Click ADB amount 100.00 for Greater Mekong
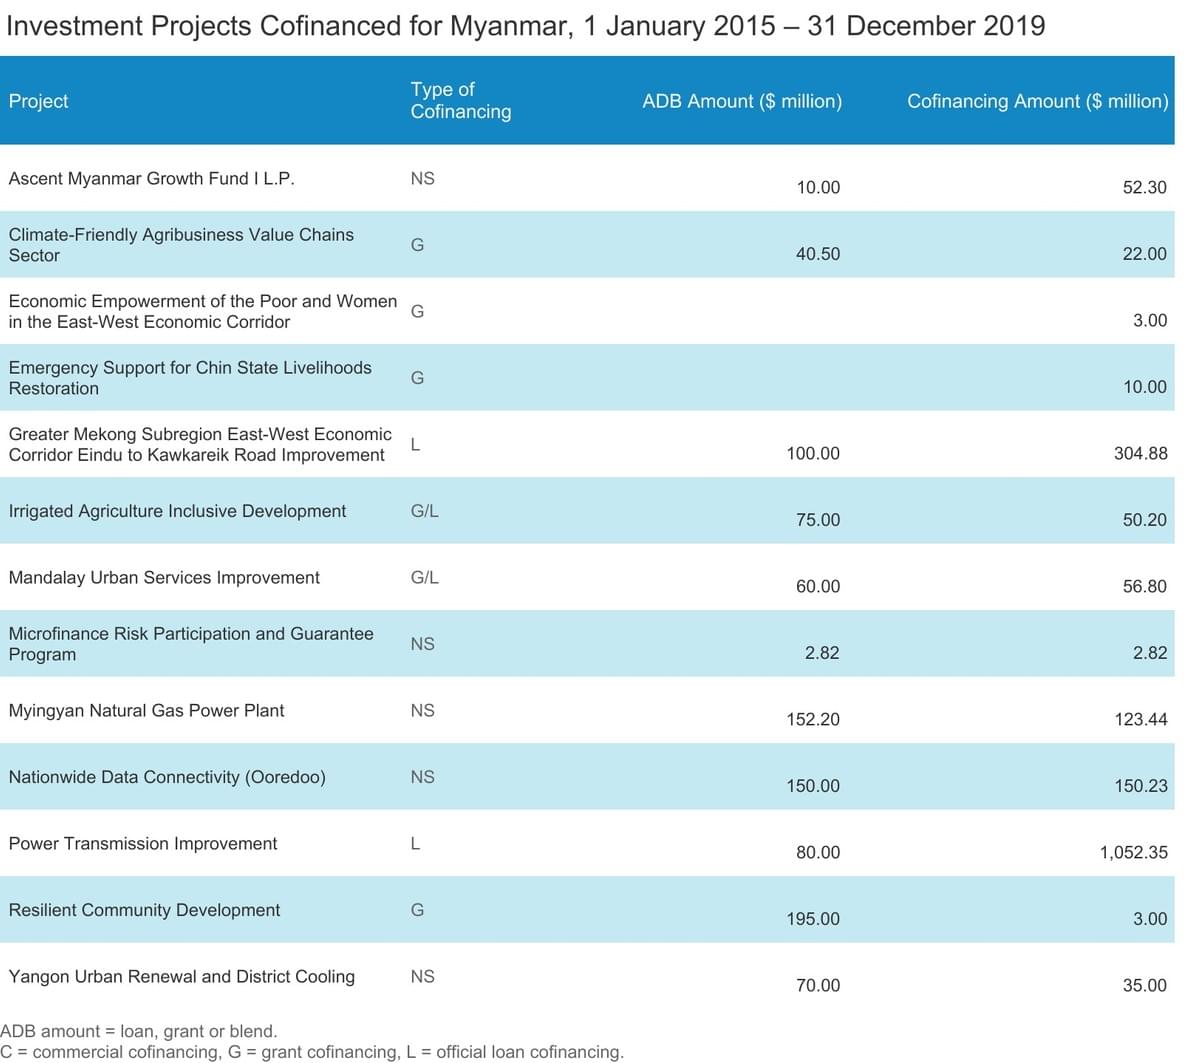1200x1063 pixels. [x=813, y=453]
